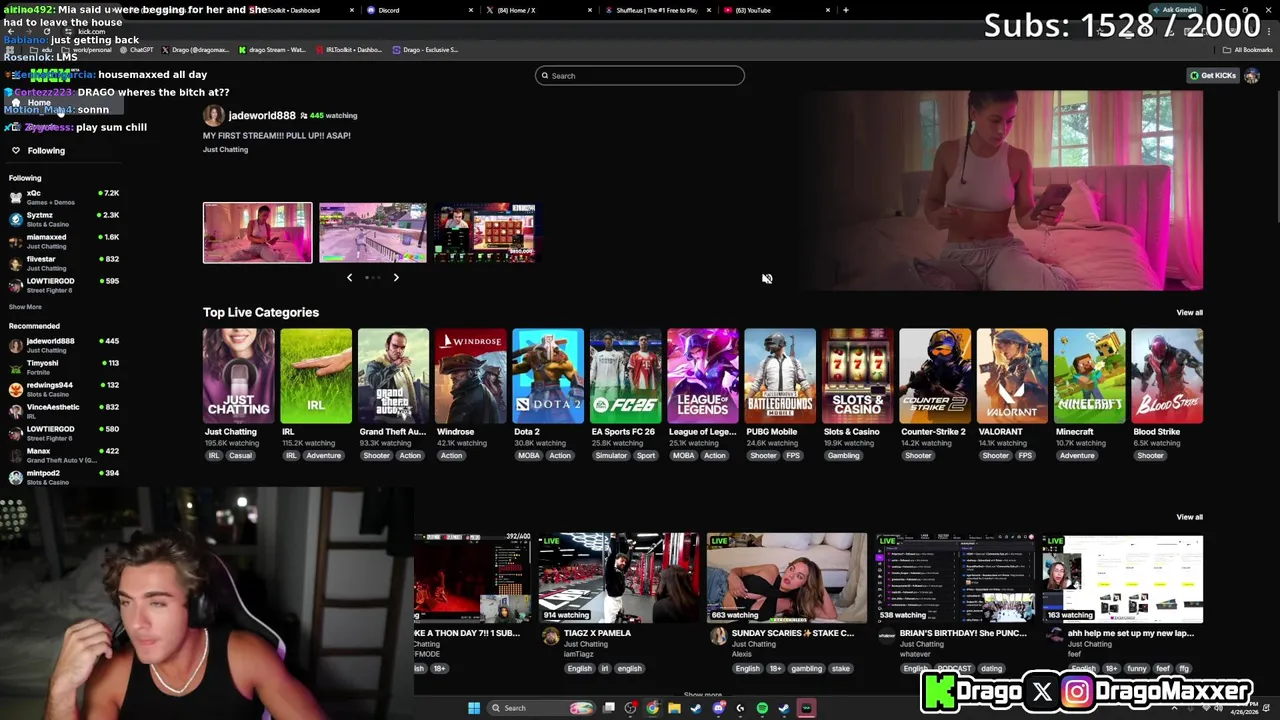Image resolution: width=1280 pixels, height=720 pixels.
Task: Open the PUBG Mobile category card
Action: [x=780, y=375]
